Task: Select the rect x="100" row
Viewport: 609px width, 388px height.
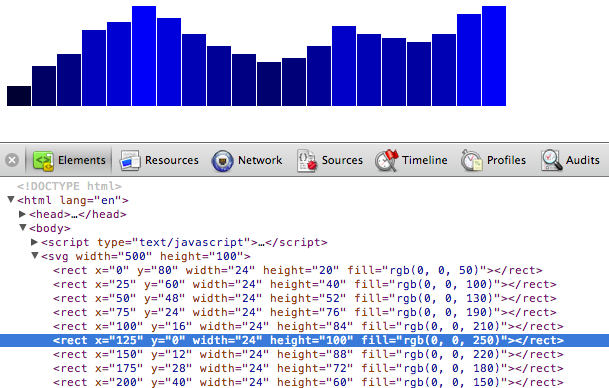Action: pos(308,326)
